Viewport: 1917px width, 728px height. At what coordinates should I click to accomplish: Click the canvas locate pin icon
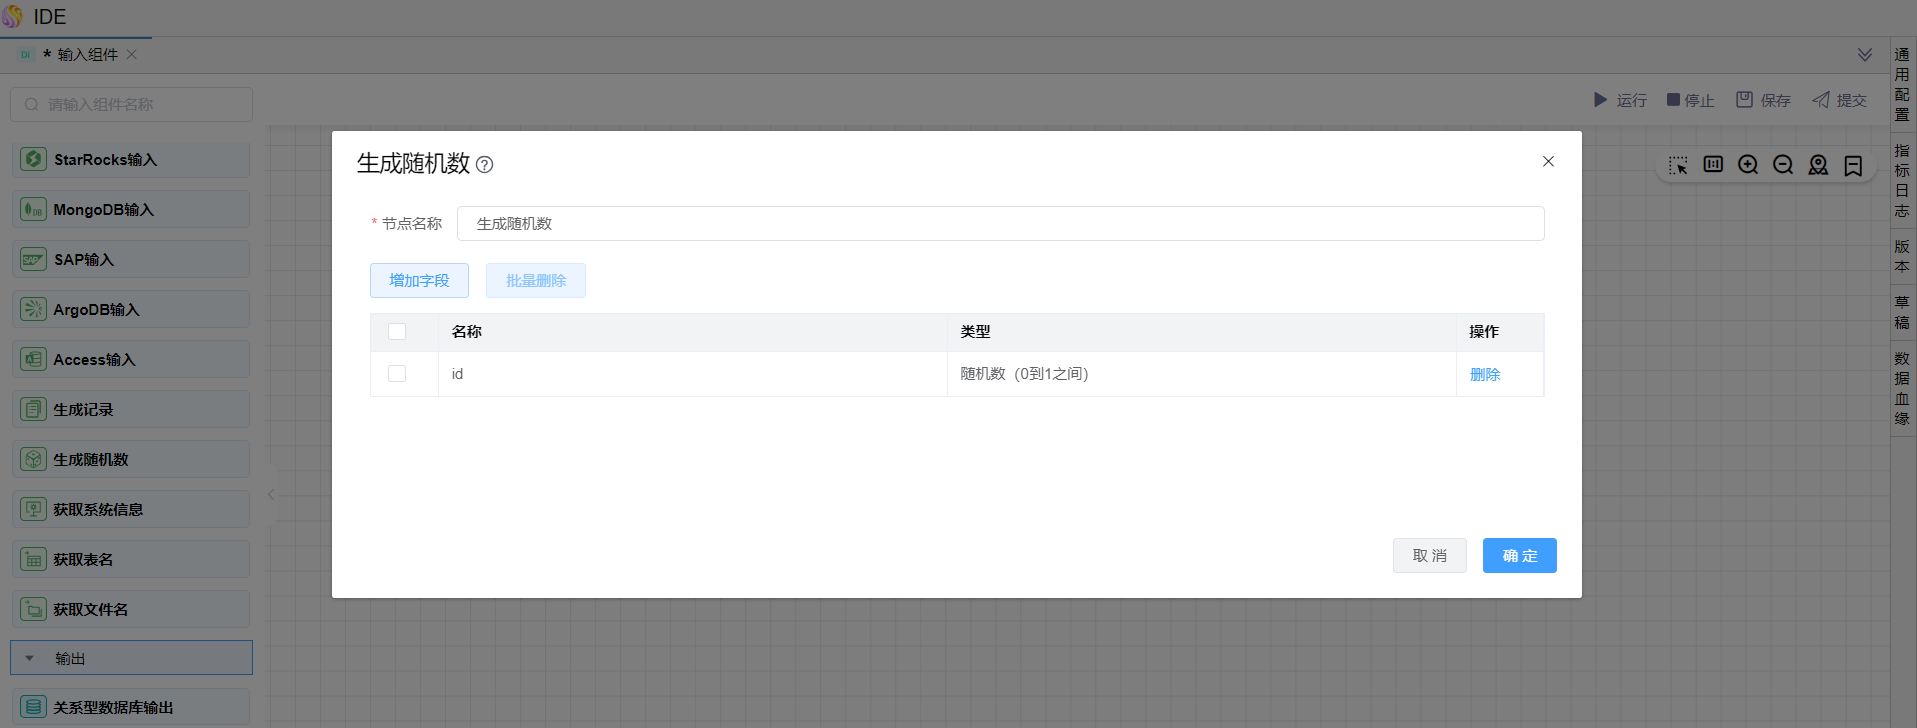coord(1818,165)
